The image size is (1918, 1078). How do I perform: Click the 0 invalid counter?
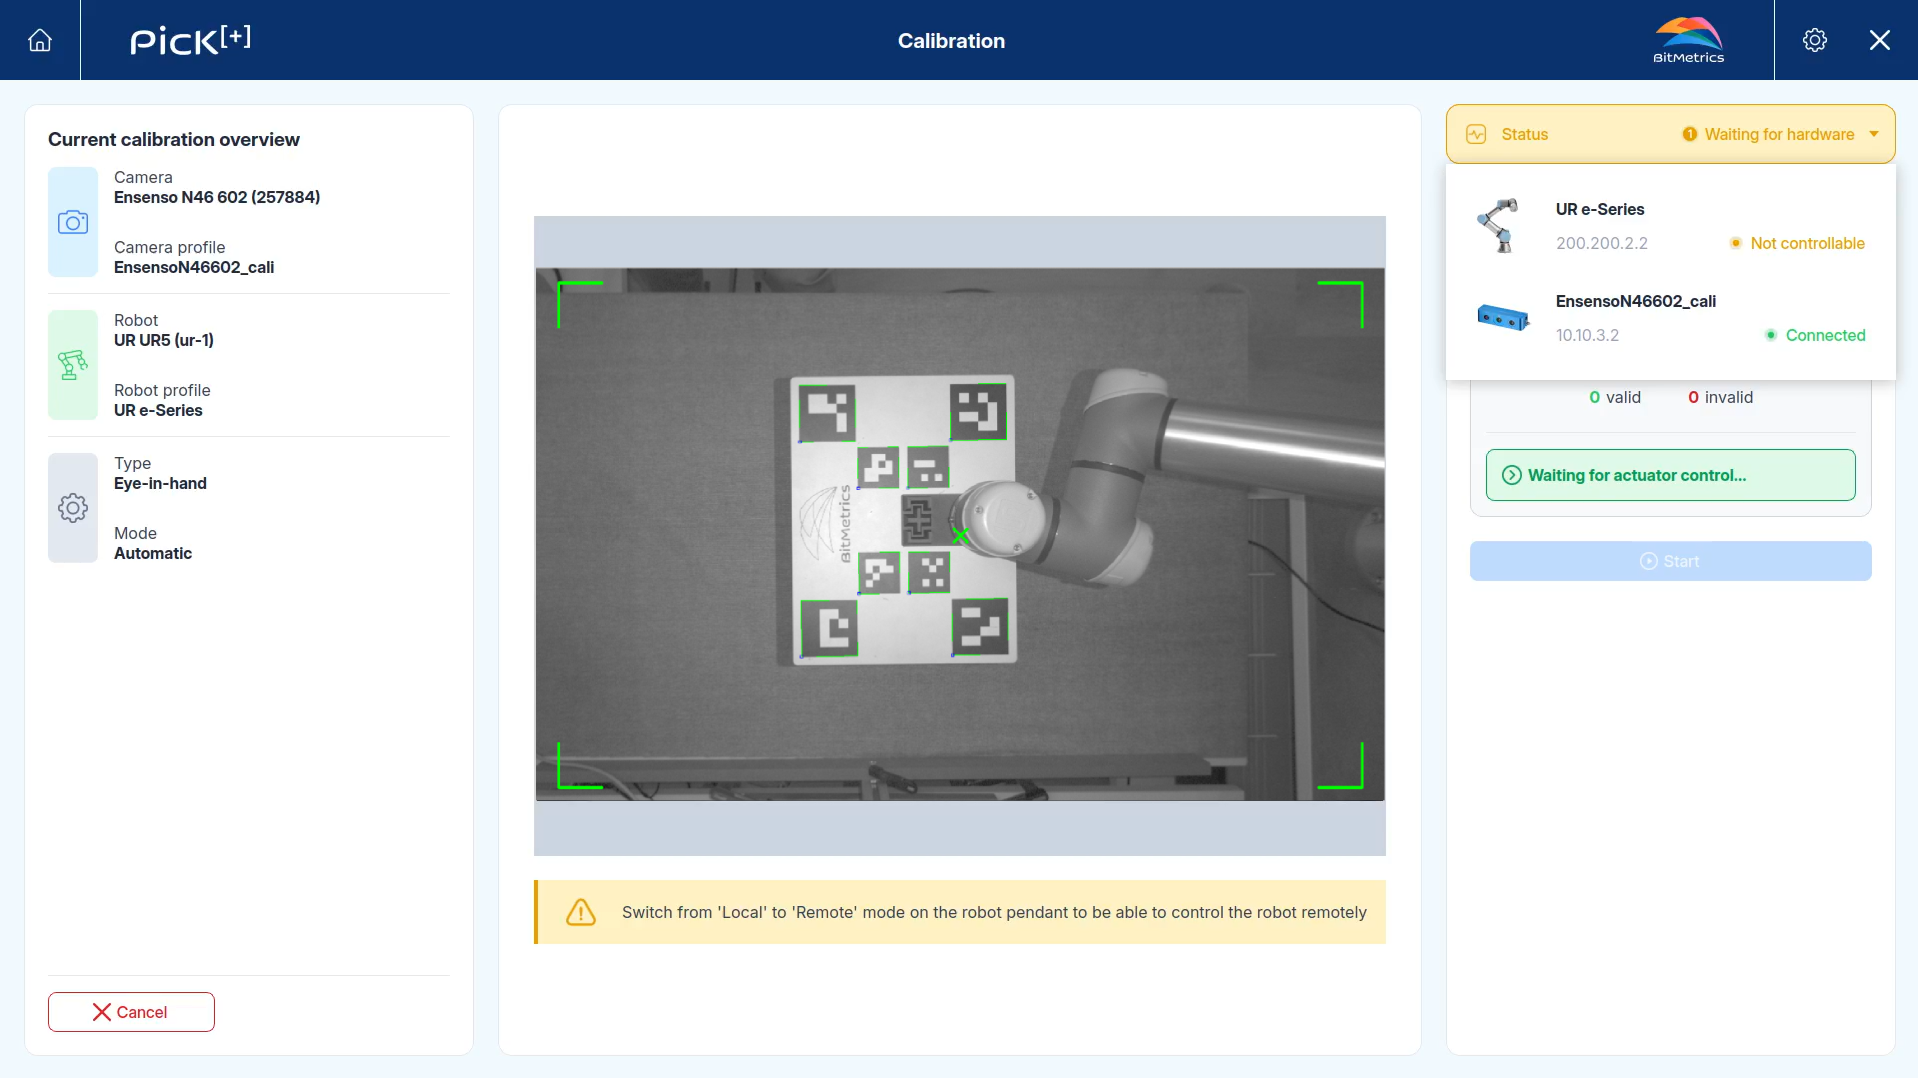tap(1720, 397)
